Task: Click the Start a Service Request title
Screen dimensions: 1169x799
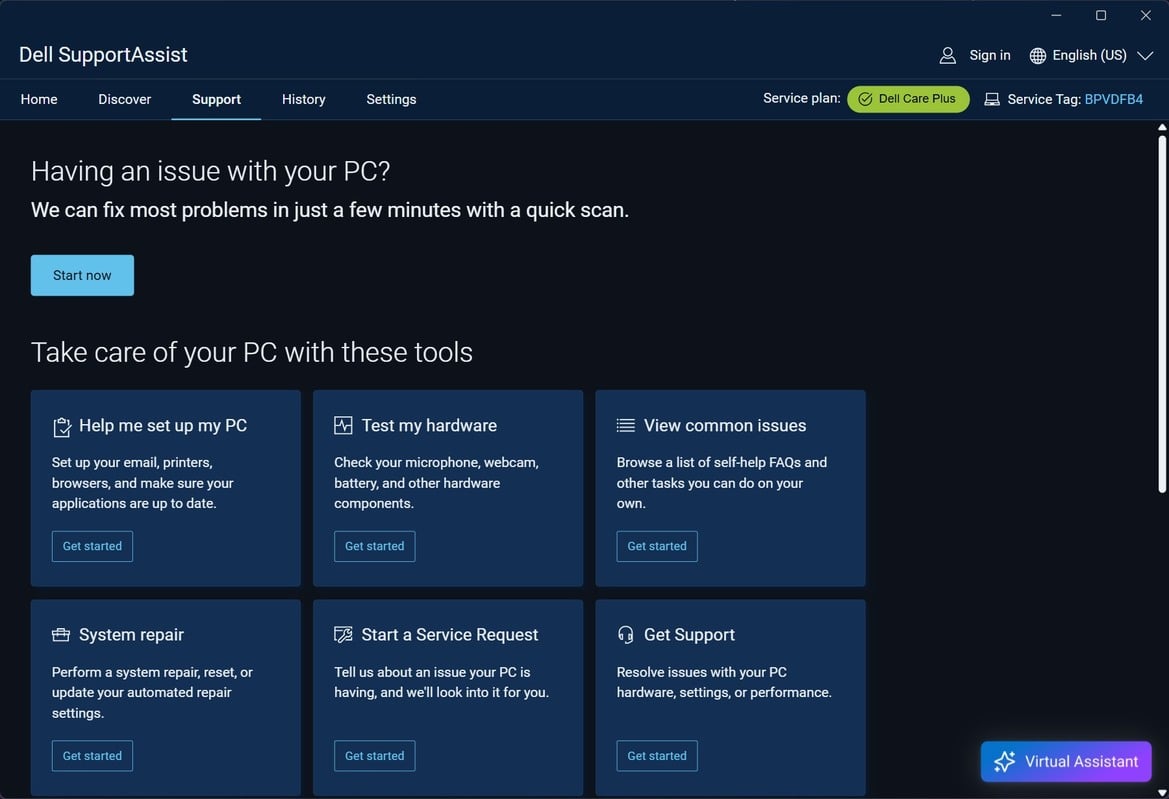Action: (450, 634)
